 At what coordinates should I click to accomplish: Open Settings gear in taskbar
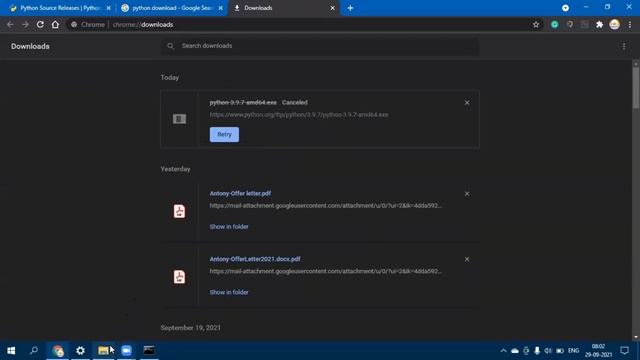(80, 351)
